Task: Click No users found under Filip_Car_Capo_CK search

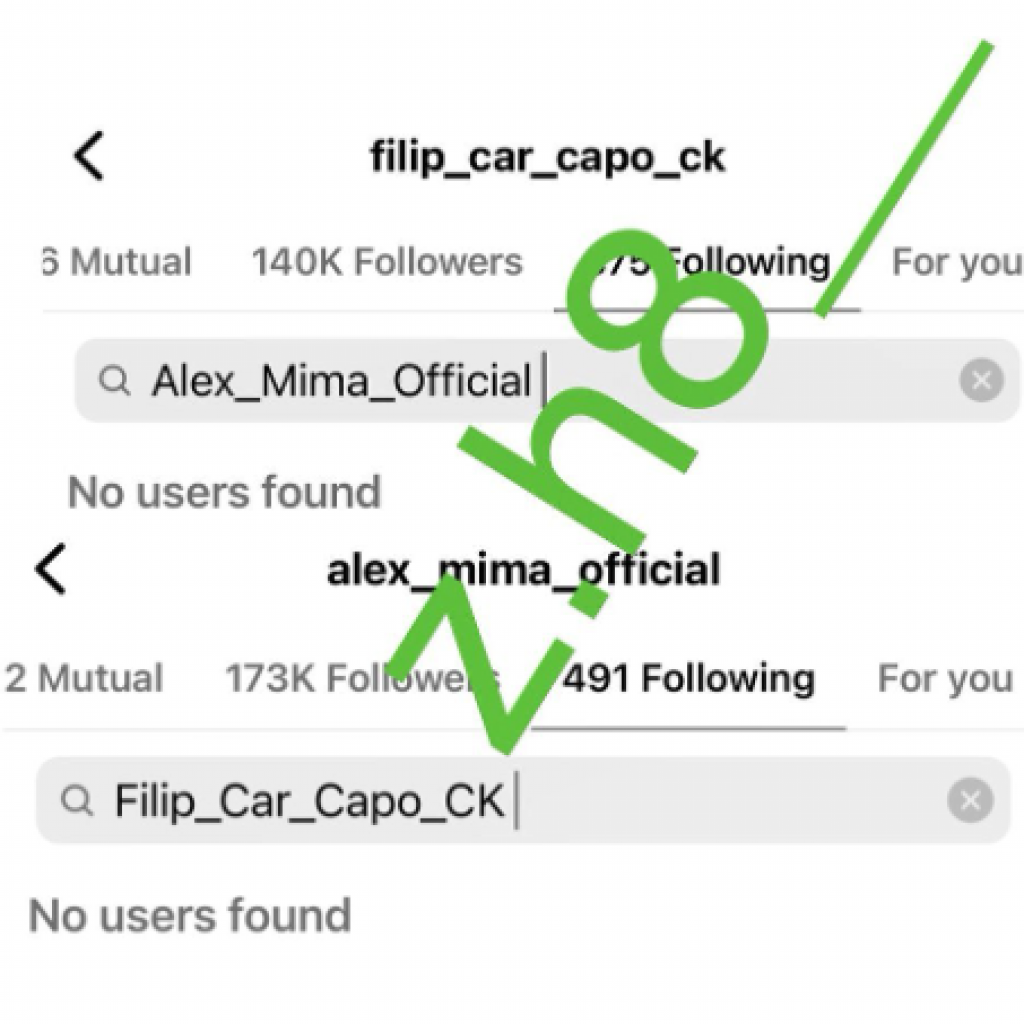Action: pyautogui.click(x=190, y=915)
